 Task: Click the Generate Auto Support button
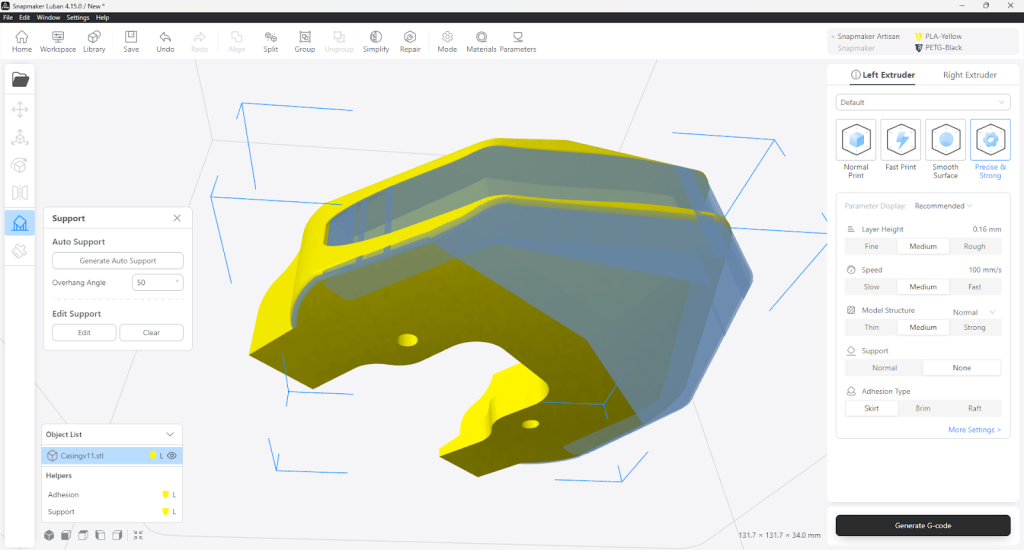tap(118, 261)
